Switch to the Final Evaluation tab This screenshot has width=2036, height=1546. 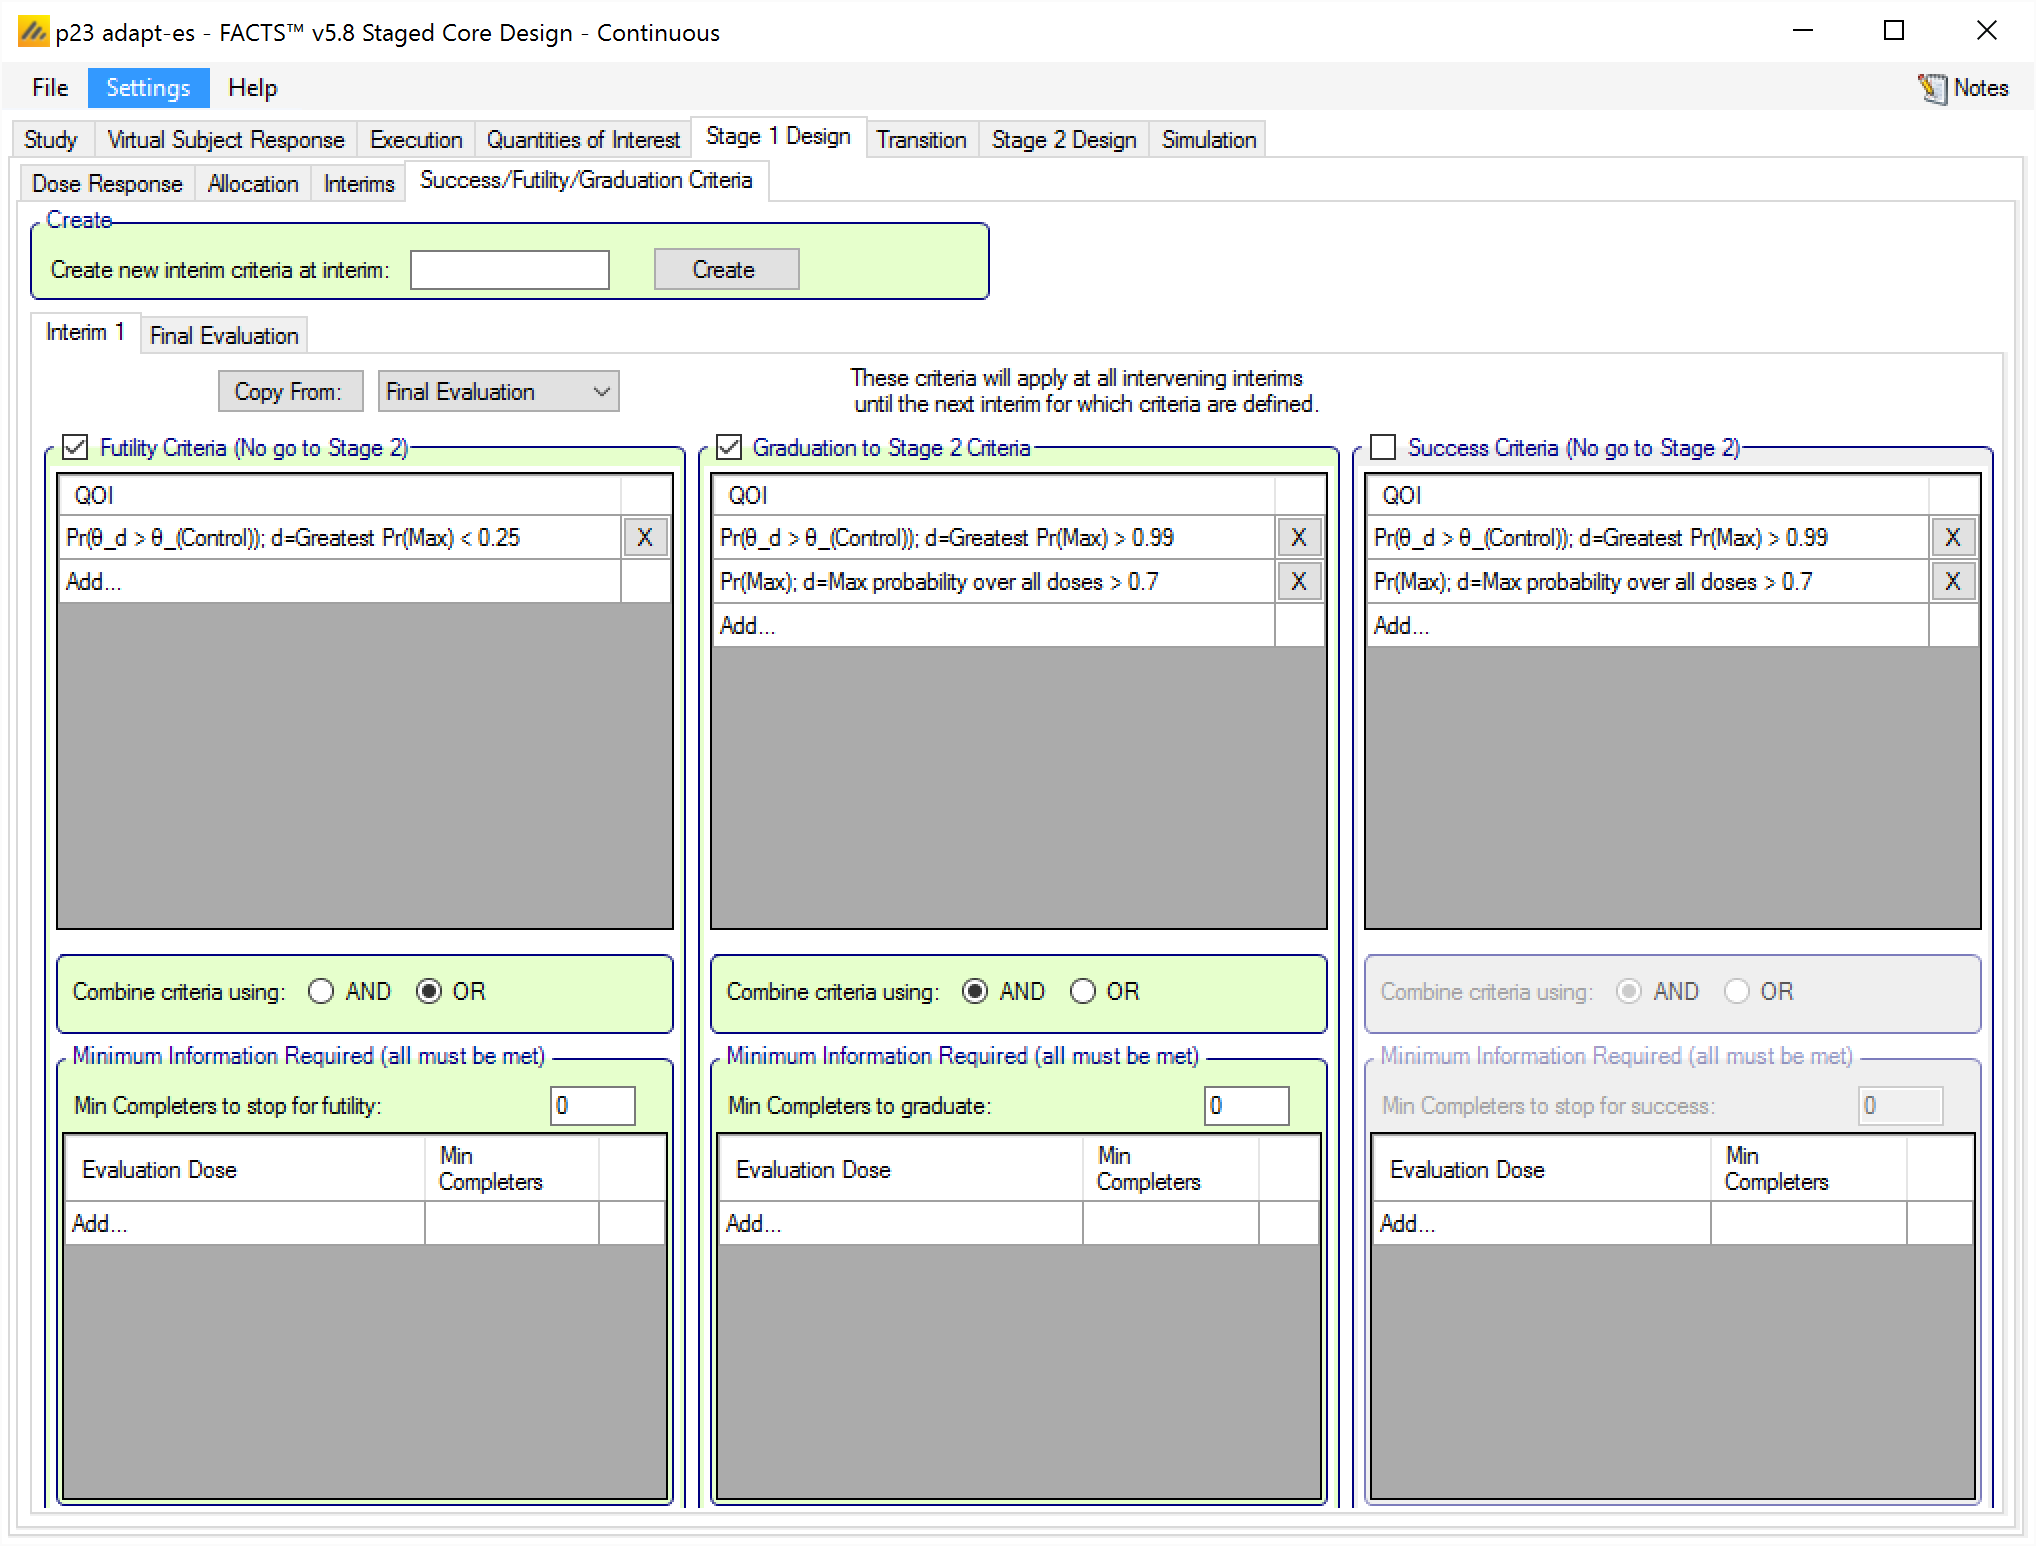pyautogui.click(x=224, y=336)
